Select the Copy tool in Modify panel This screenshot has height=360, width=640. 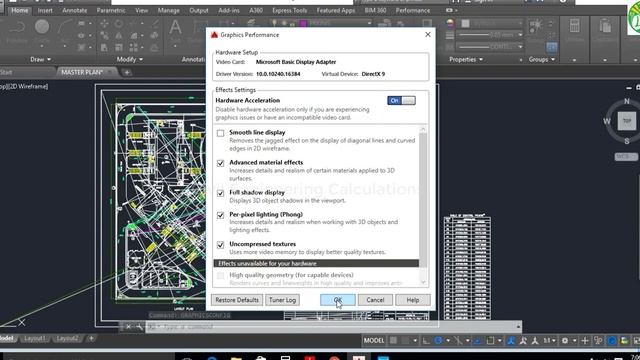tap(104, 36)
